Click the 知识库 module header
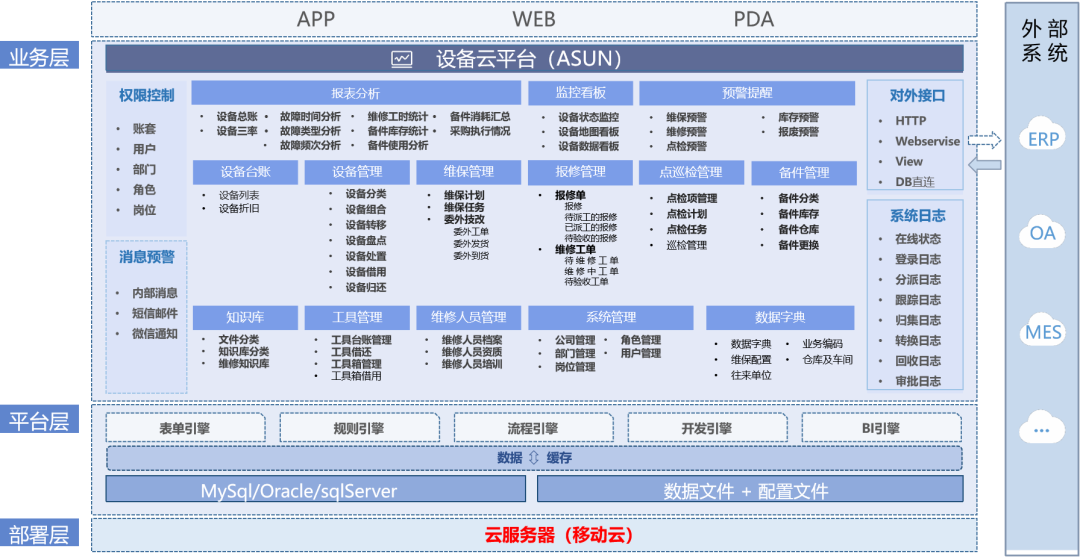 [x=245, y=318]
